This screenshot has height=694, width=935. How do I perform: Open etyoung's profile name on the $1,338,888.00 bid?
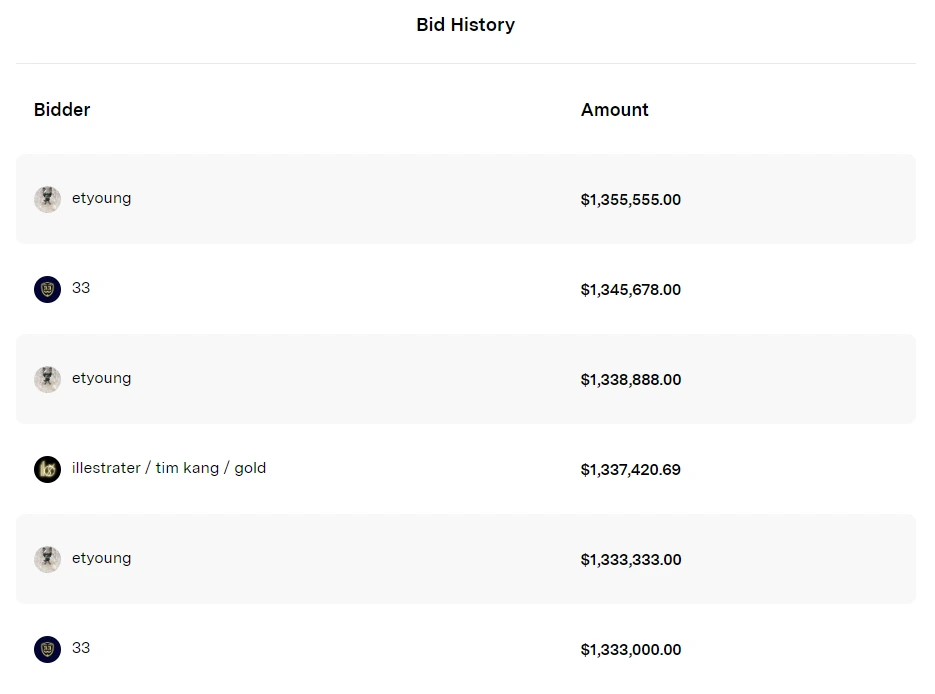click(x=101, y=378)
